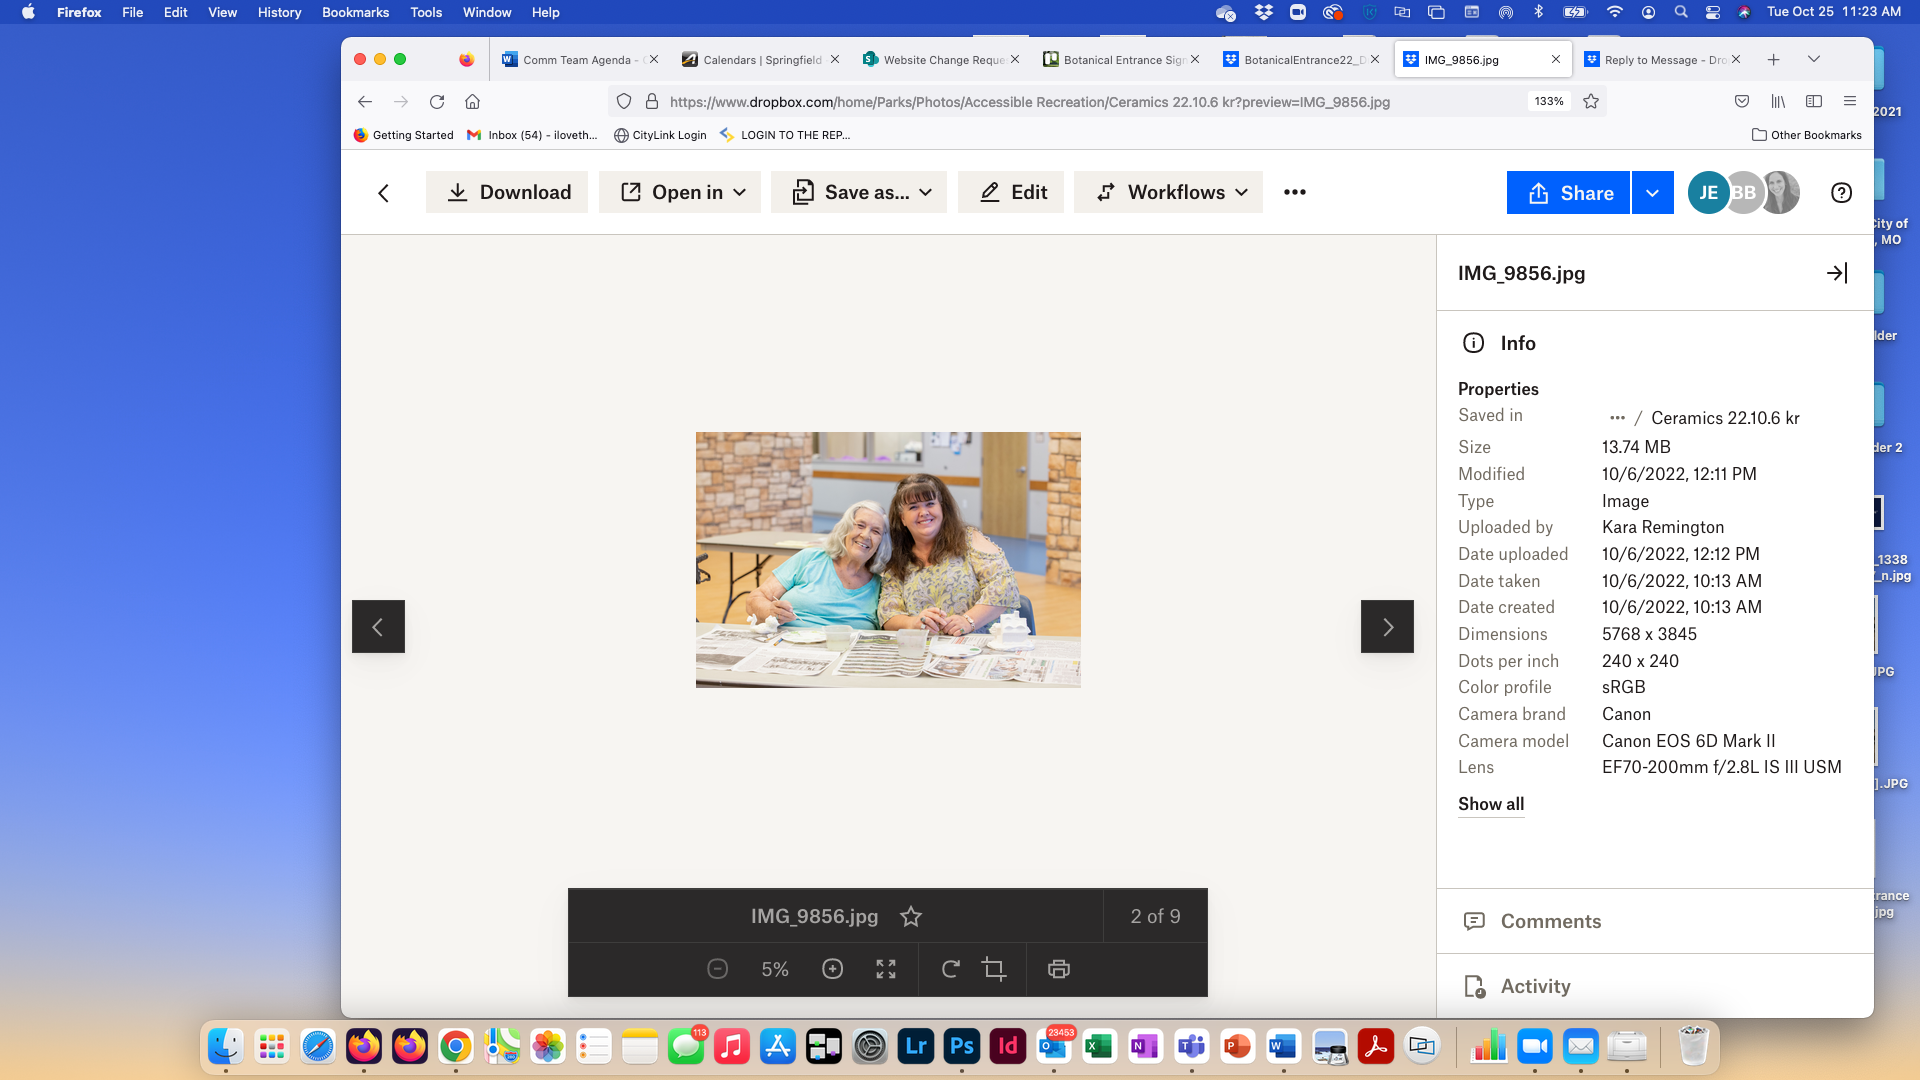Select the Bookmarks menu in Firefox
Viewport: 1920px width, 1080px height.
pyautogui.click(x=355, y=12)
